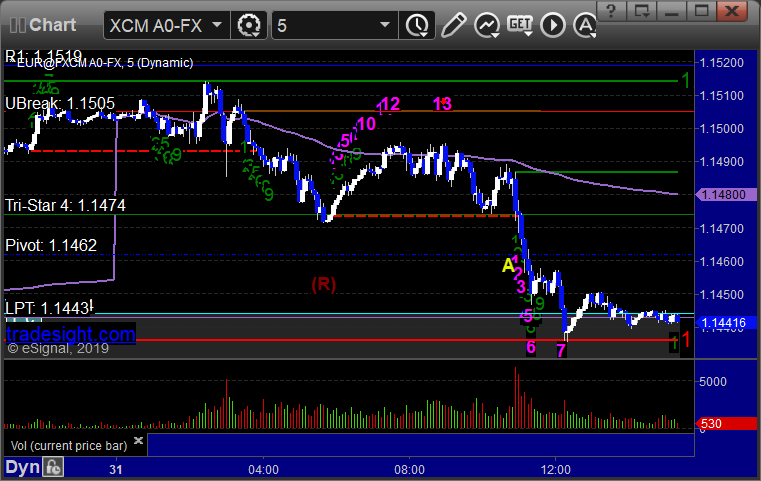
Task: Click the red 530 volume tag
Action: pyautogui.click(x=726, y=424)
